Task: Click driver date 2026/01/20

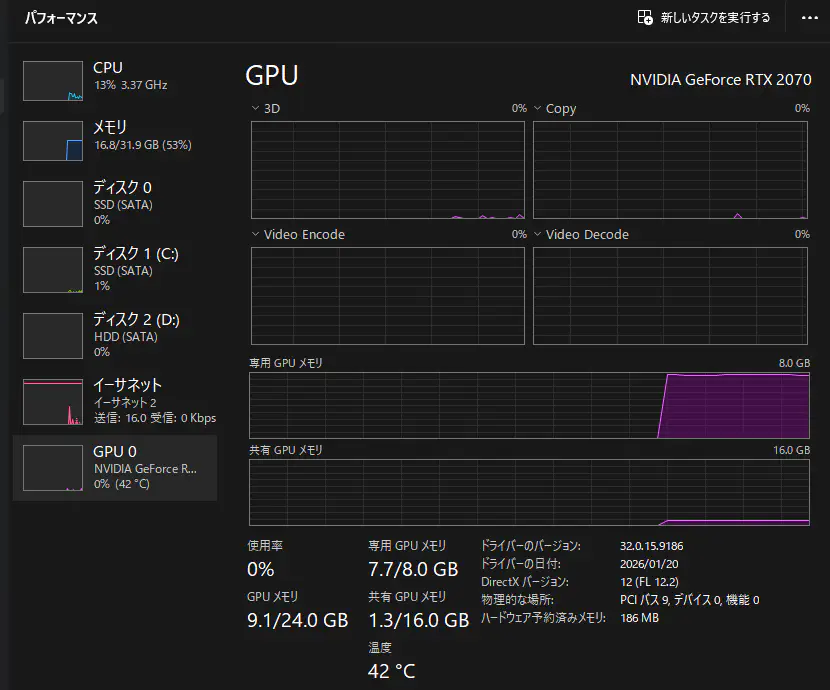Action: 649,564
